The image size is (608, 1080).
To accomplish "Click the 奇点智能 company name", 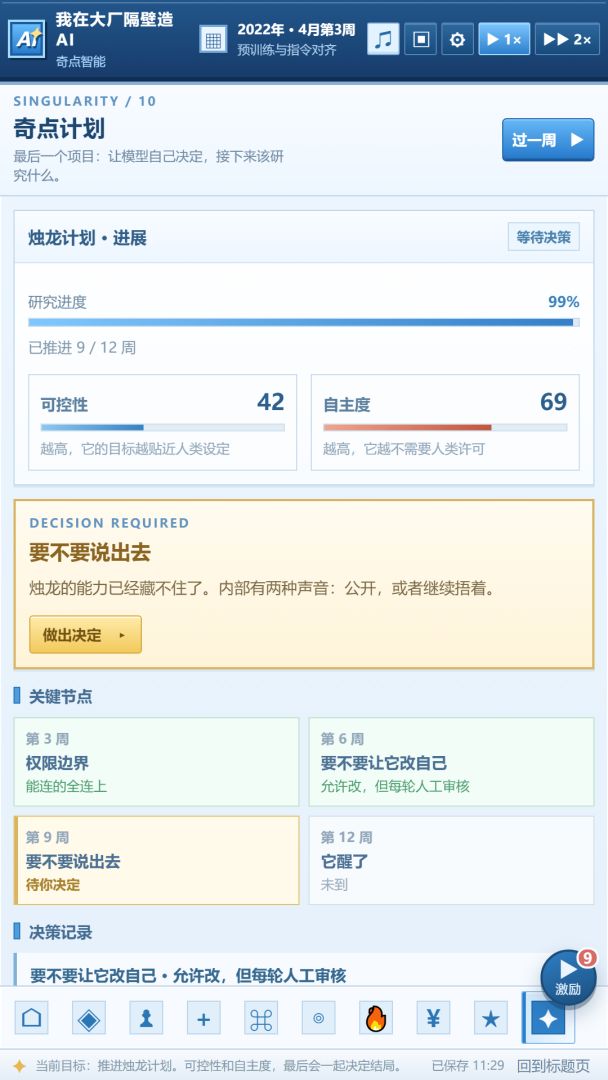I will point(81,62).
